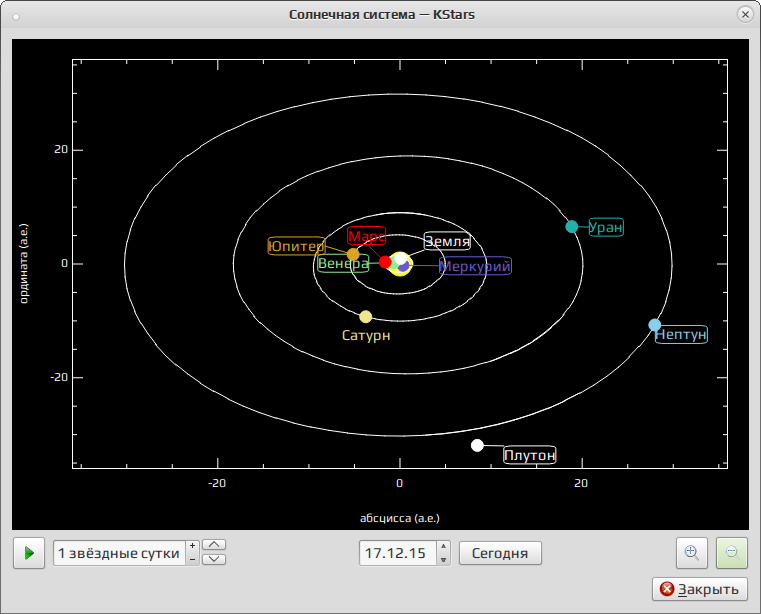Click the Jupiter planet dot
The height and width of the screenshot is (614, 761).
click(x=353, y=254)
